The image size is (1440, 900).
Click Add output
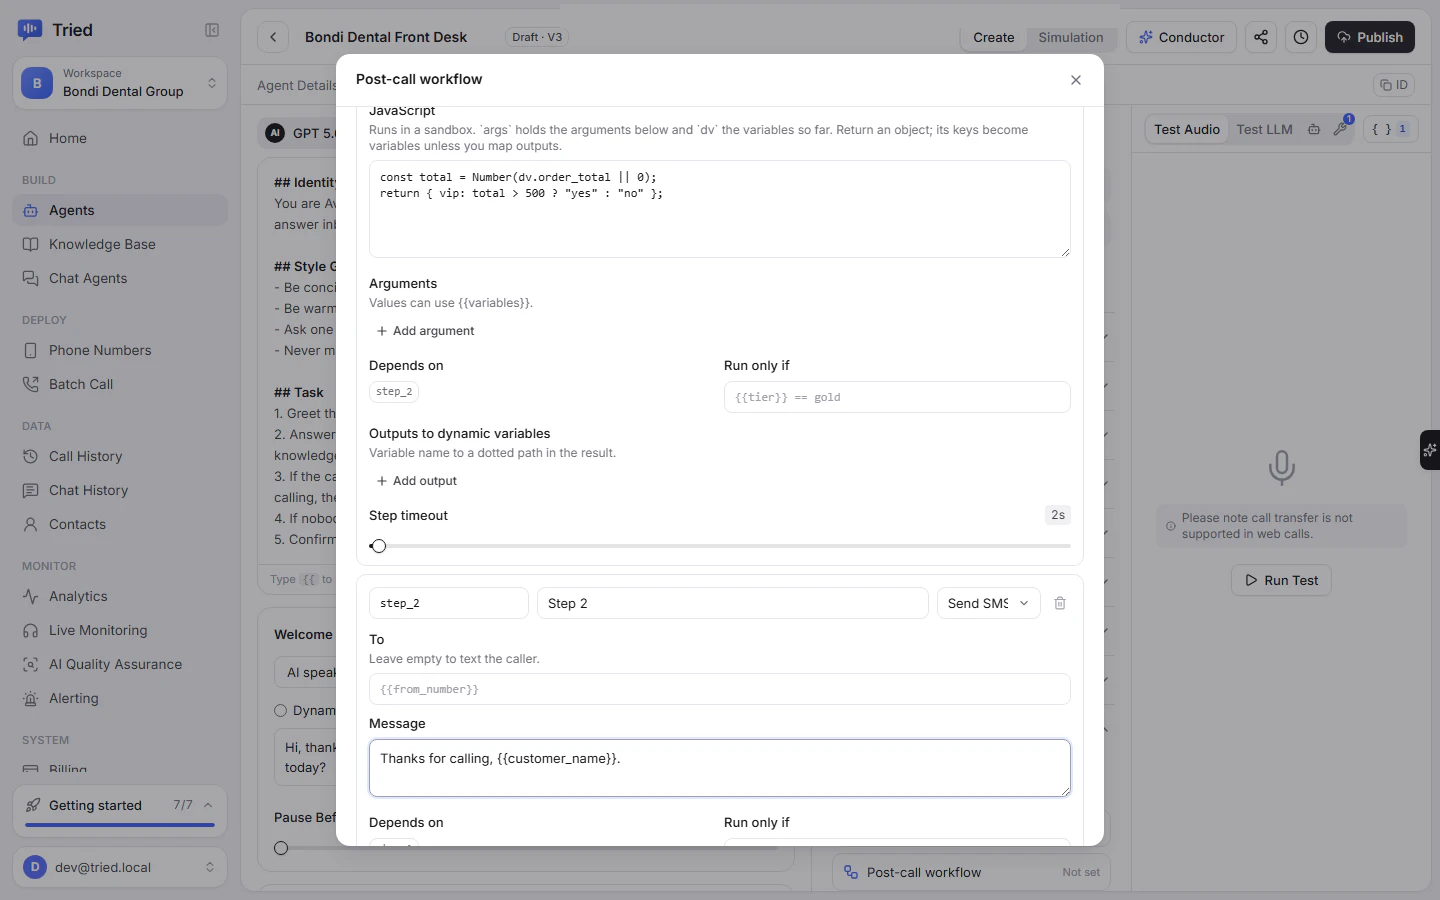pyautogui.click(x=416, y=481)
